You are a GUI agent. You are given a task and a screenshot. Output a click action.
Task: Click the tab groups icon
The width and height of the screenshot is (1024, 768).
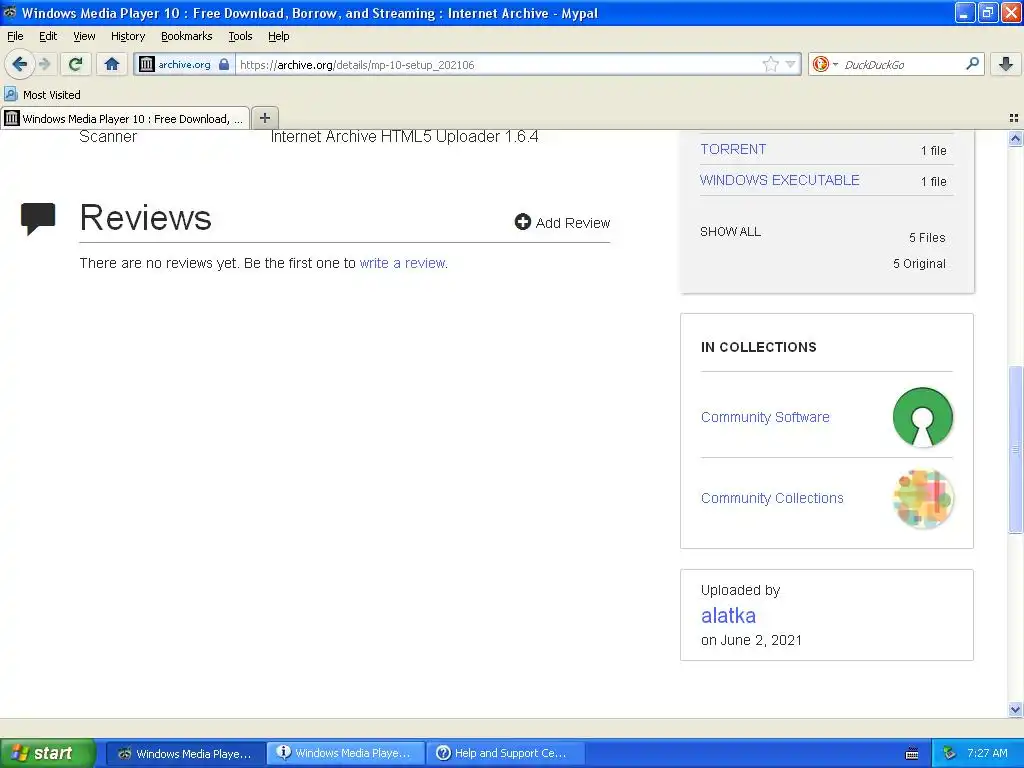[1014, 118]
